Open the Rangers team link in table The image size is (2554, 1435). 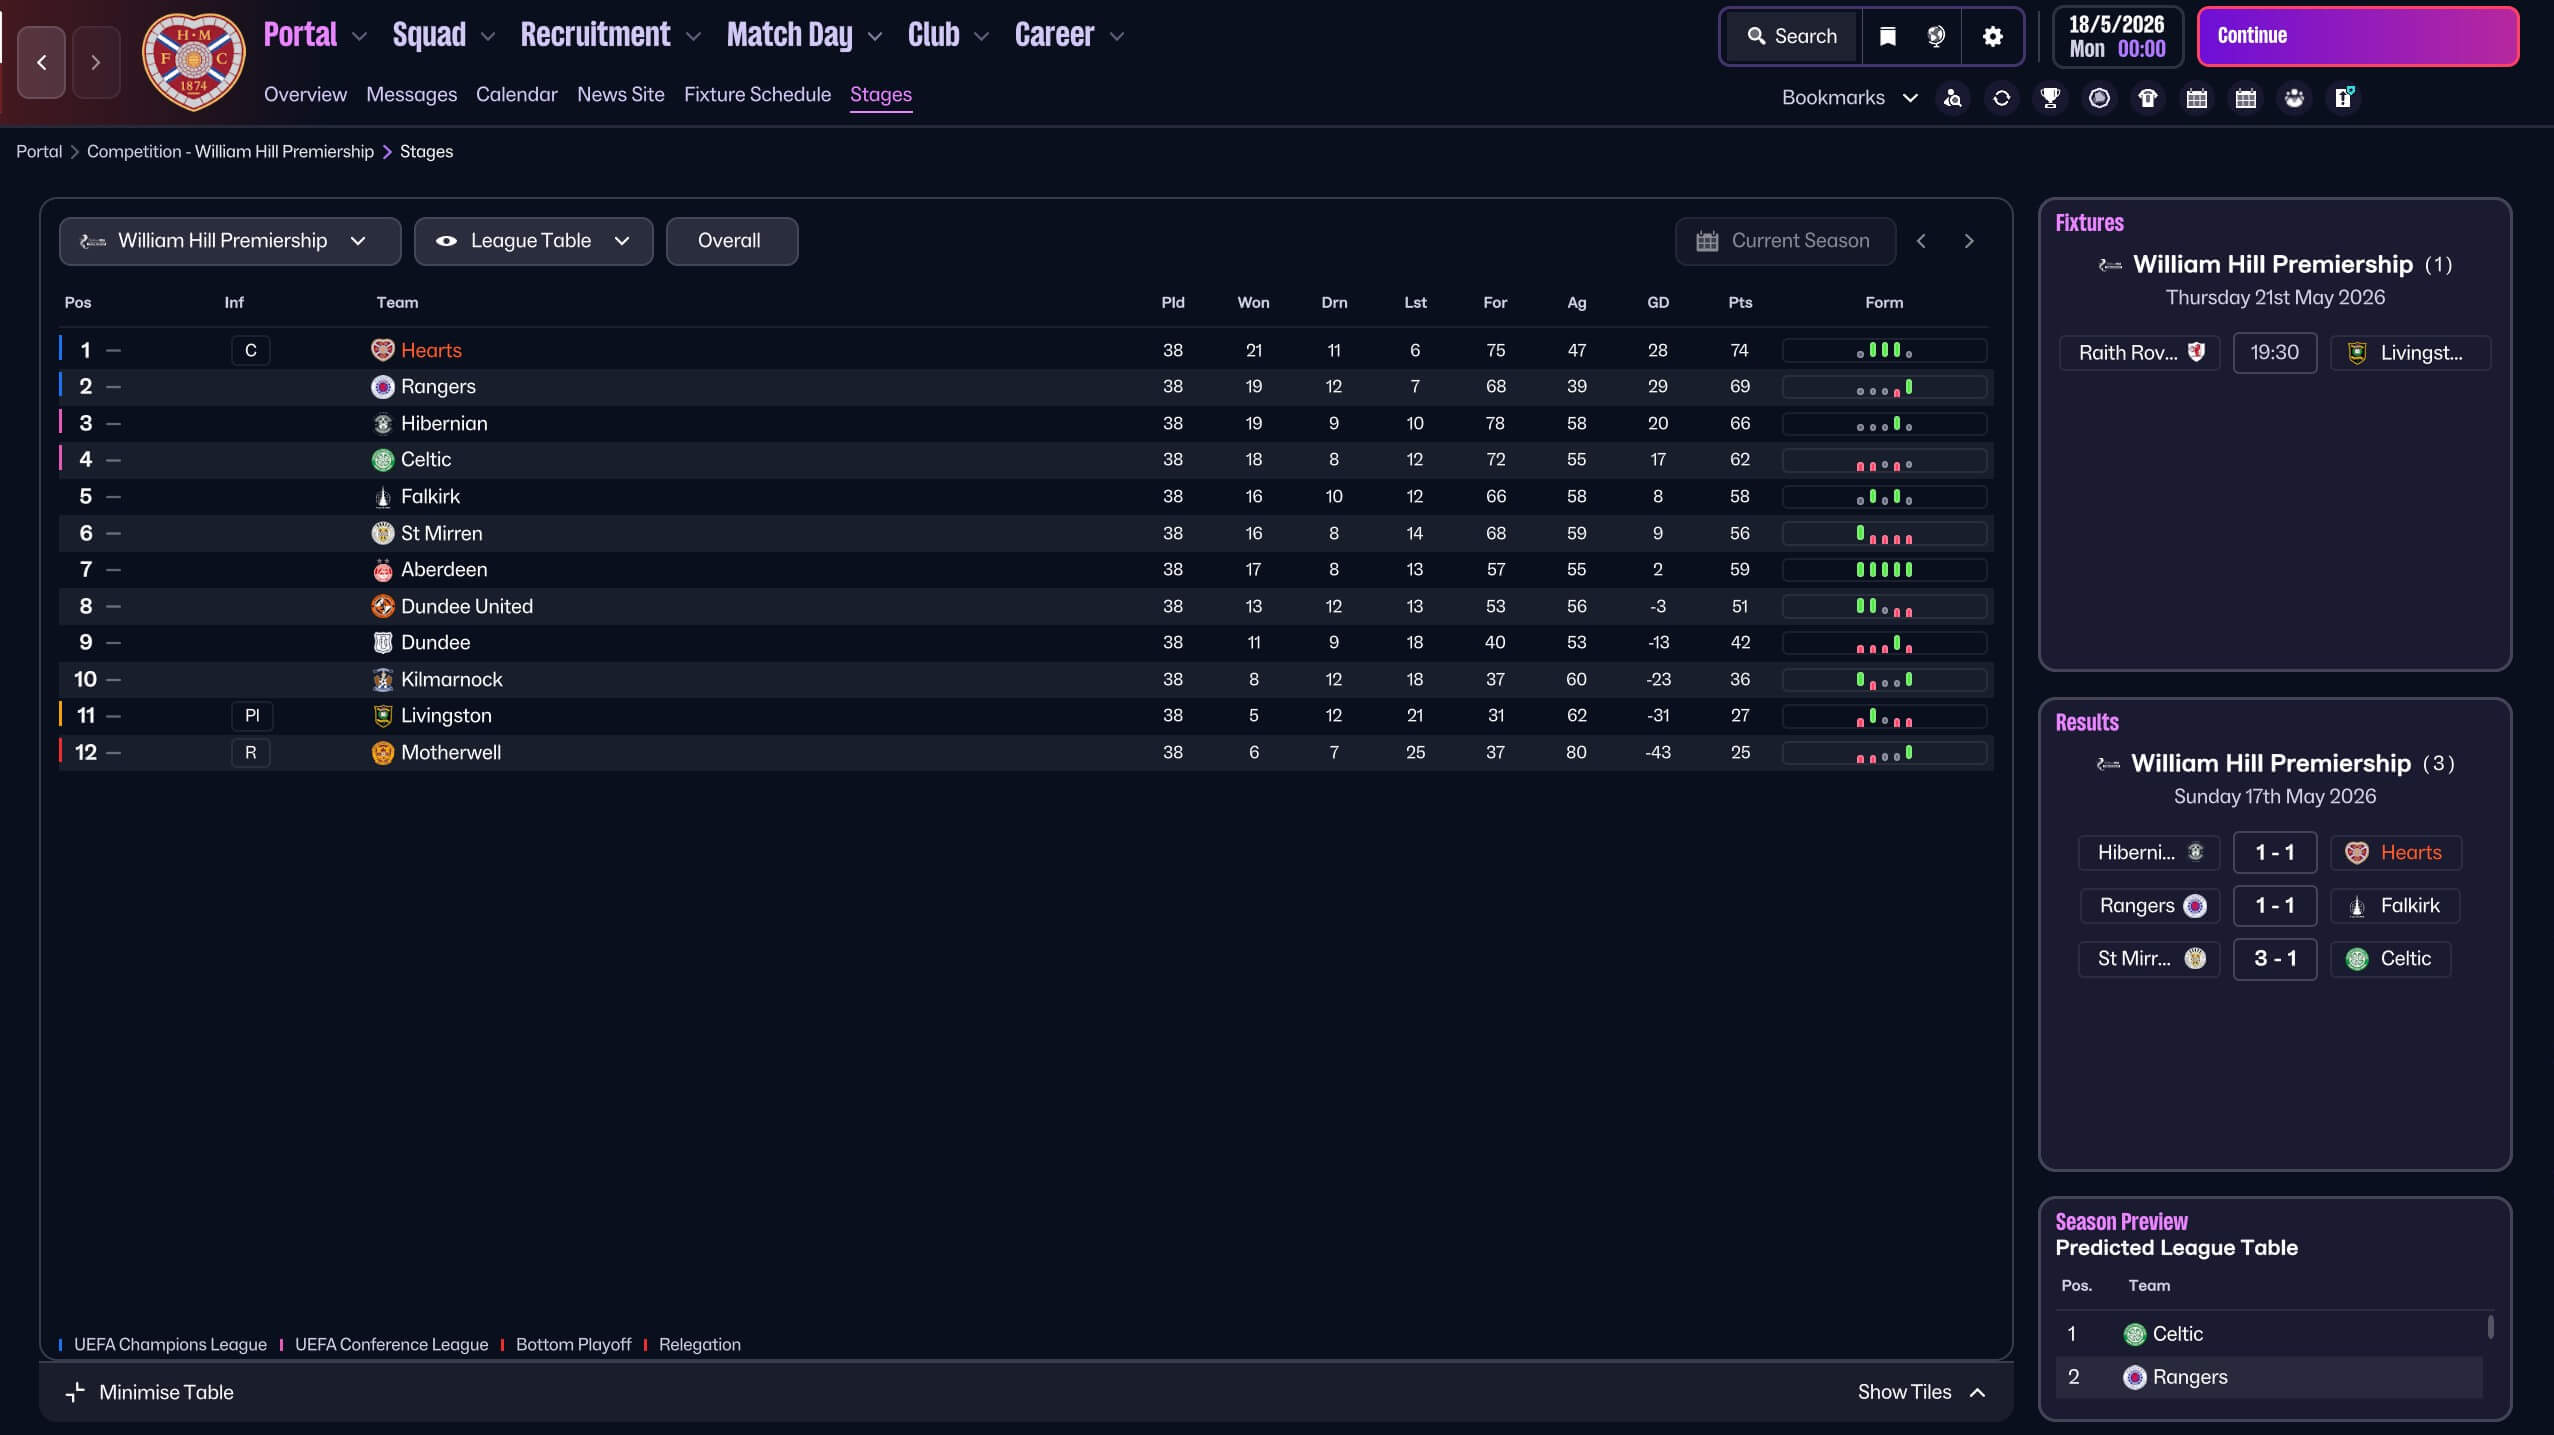pos(438,387)
